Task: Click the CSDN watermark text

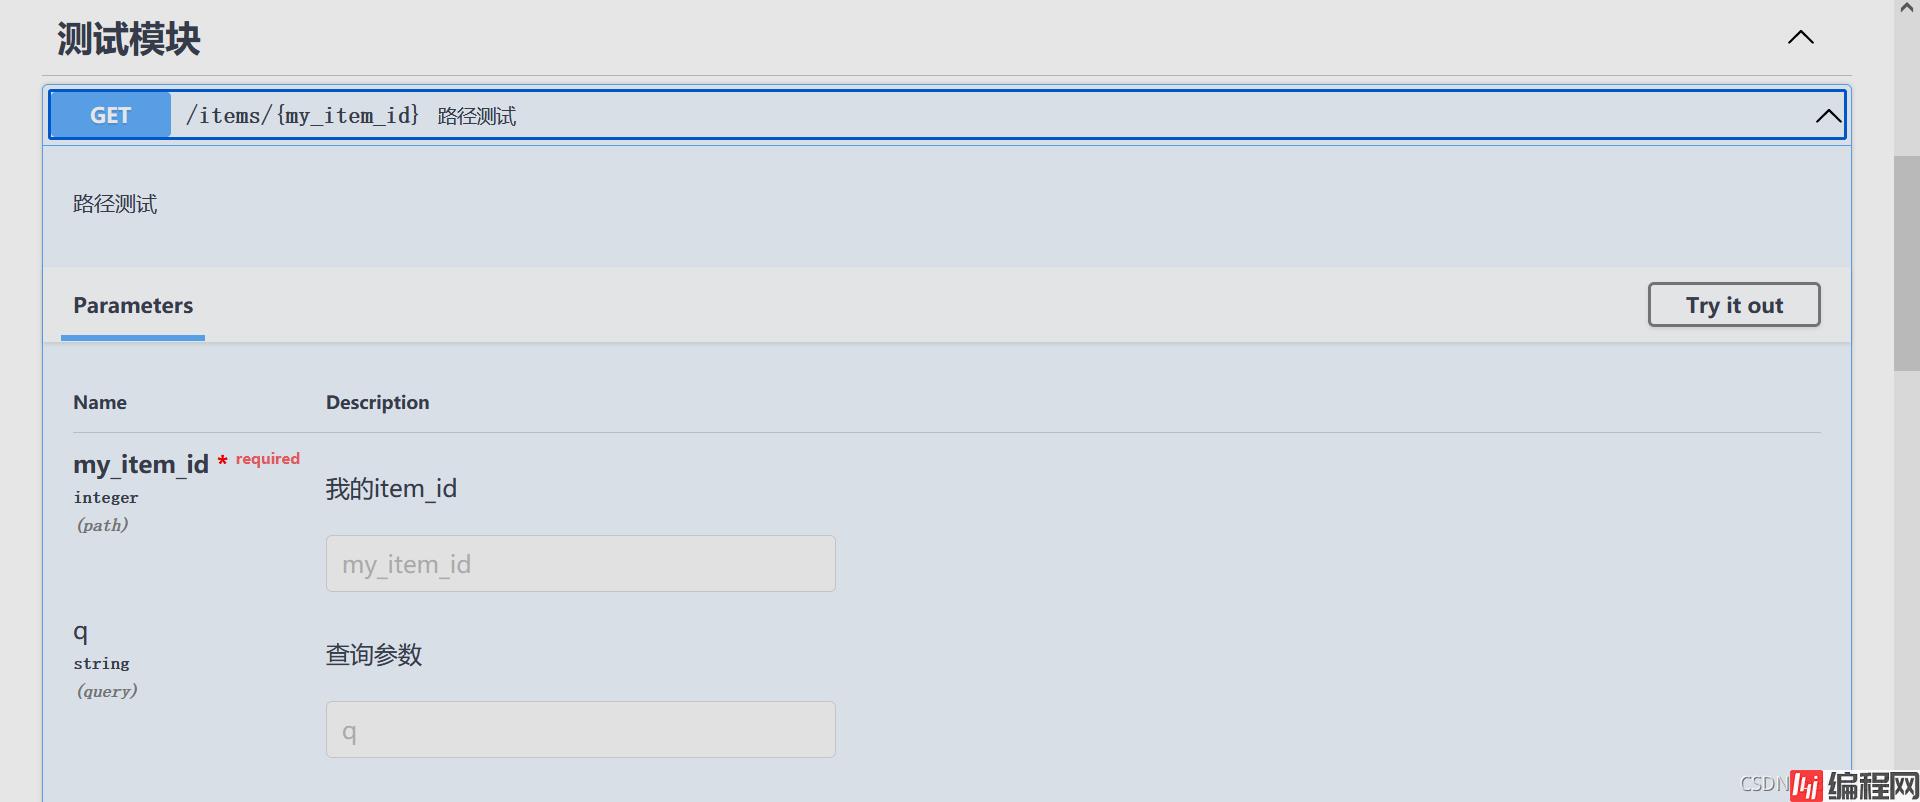Action: pos(1763,784)
